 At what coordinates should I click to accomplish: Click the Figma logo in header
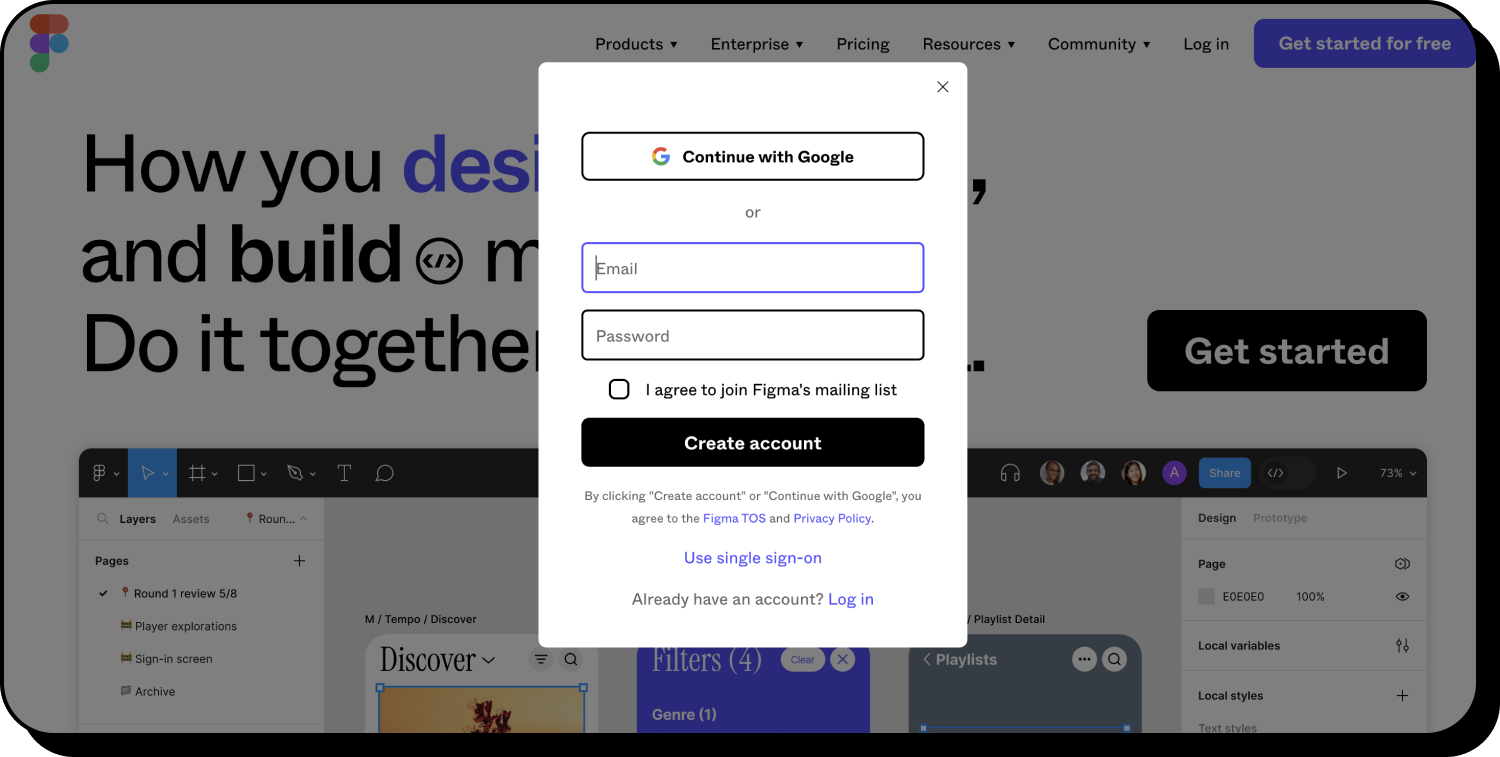coord(49,43)
